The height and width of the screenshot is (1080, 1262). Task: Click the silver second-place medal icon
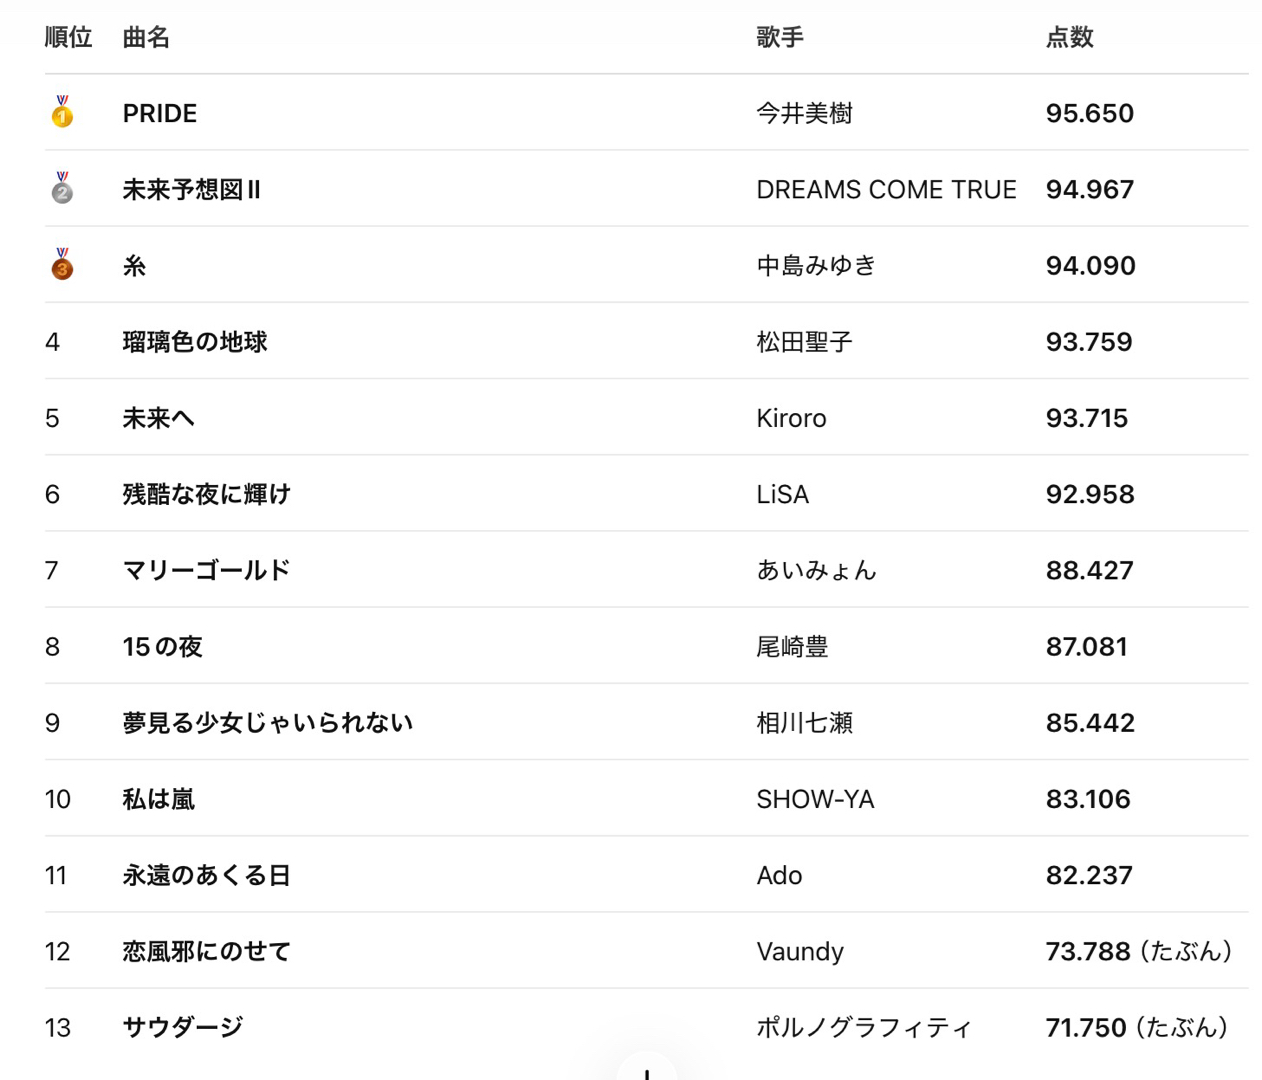(62, 188)
